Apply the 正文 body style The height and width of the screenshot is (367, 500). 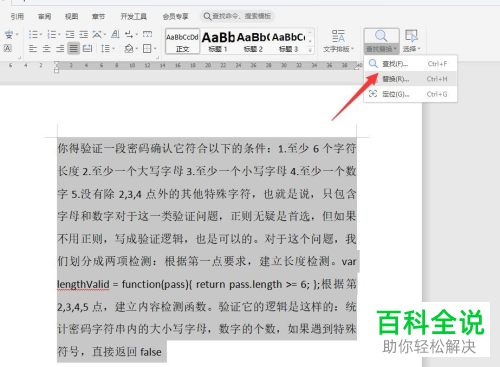[x=182, y=41]
